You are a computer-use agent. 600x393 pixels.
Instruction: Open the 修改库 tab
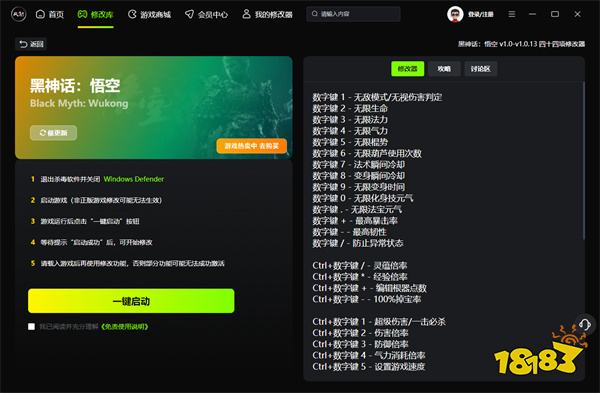point(95,15)
